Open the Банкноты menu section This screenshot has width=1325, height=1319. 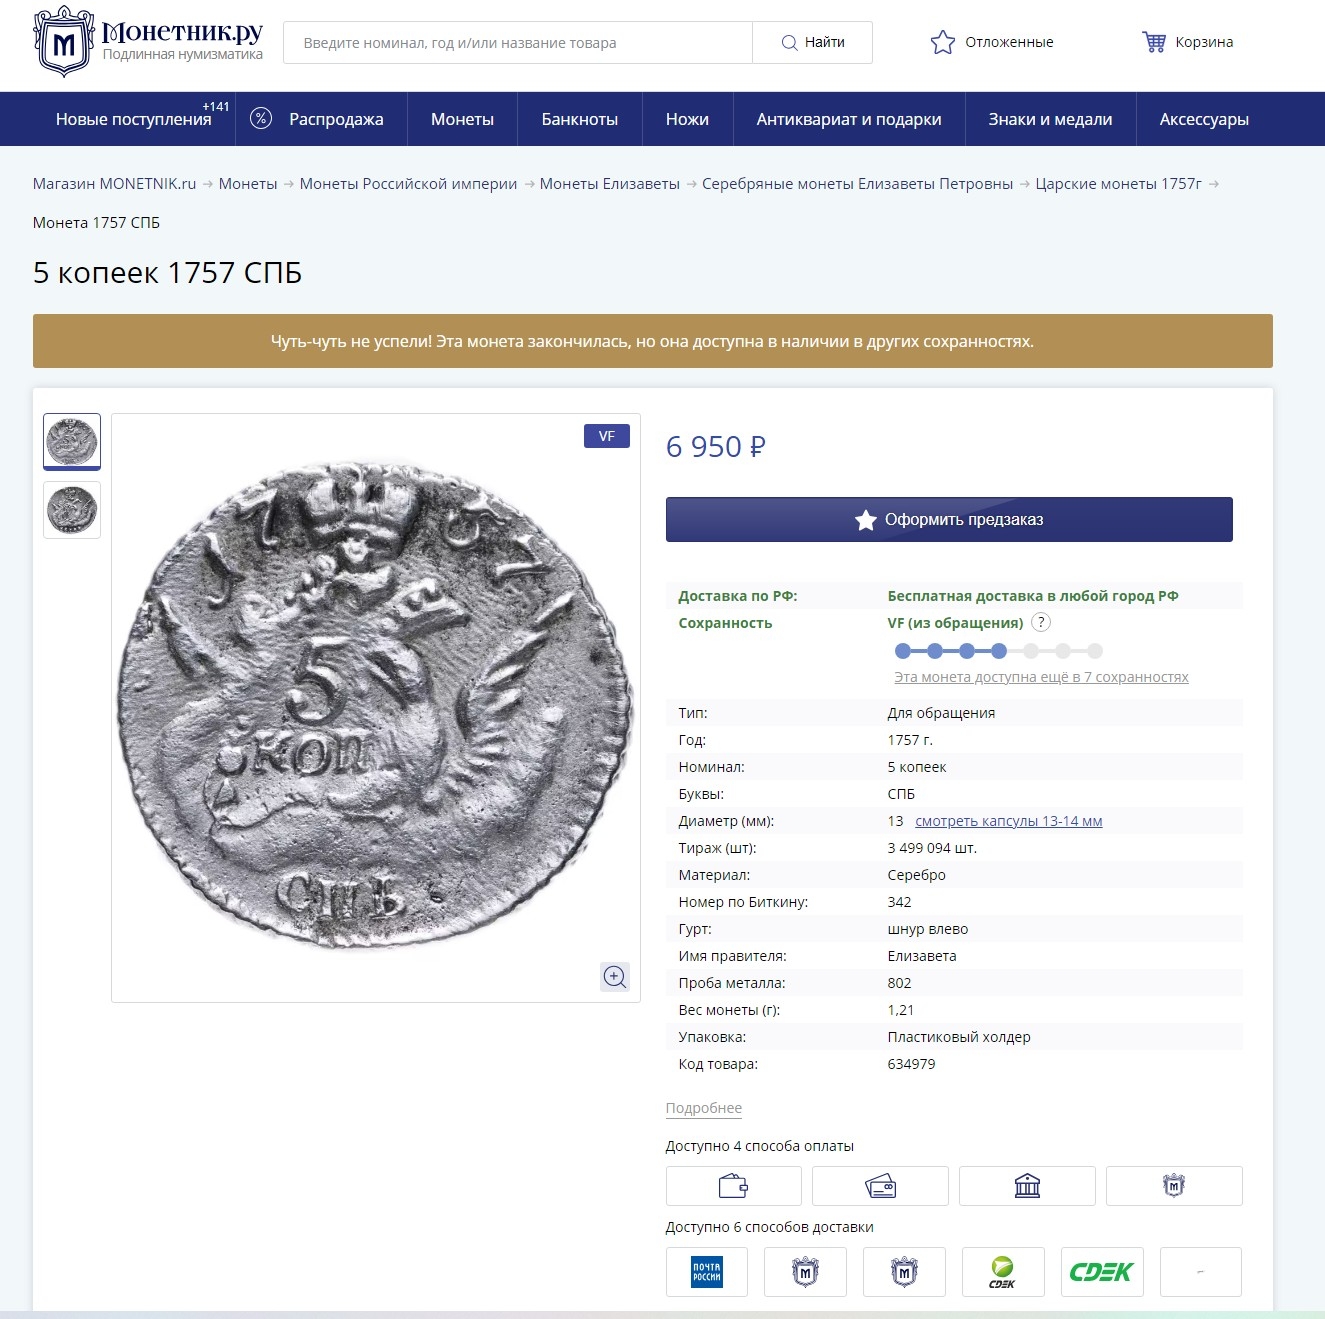click(579, 119)
